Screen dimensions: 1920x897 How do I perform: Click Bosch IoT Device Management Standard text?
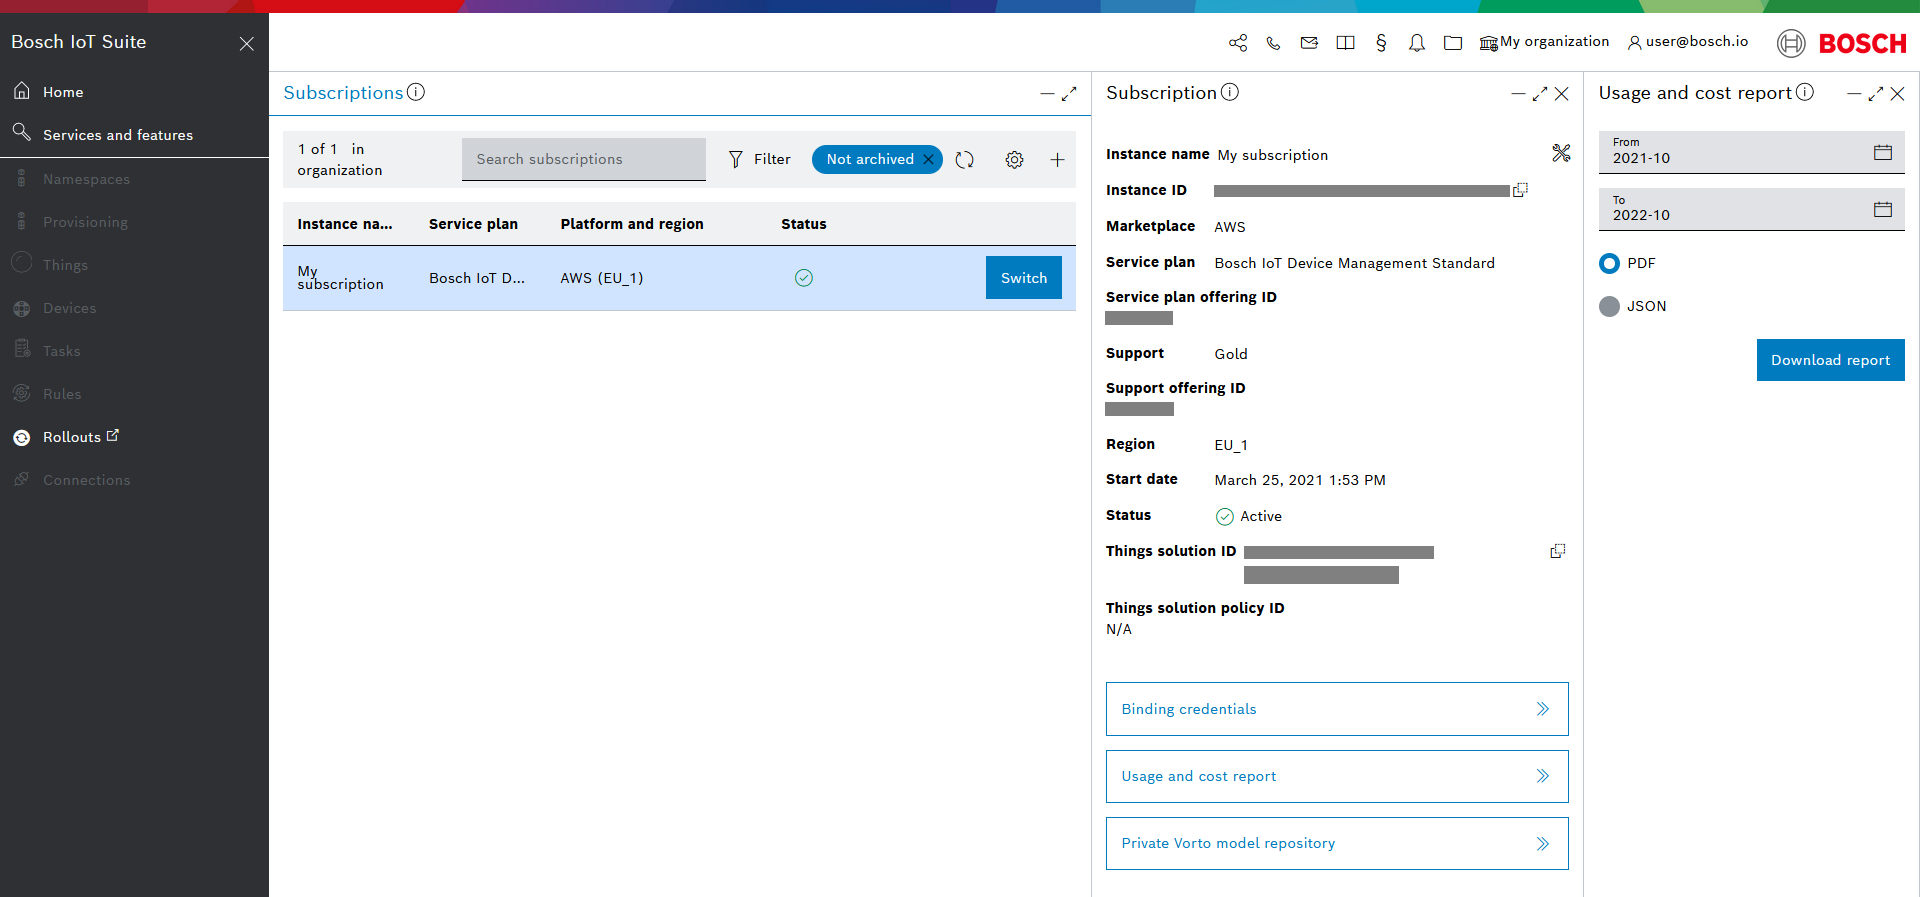tap(1355, 263)
